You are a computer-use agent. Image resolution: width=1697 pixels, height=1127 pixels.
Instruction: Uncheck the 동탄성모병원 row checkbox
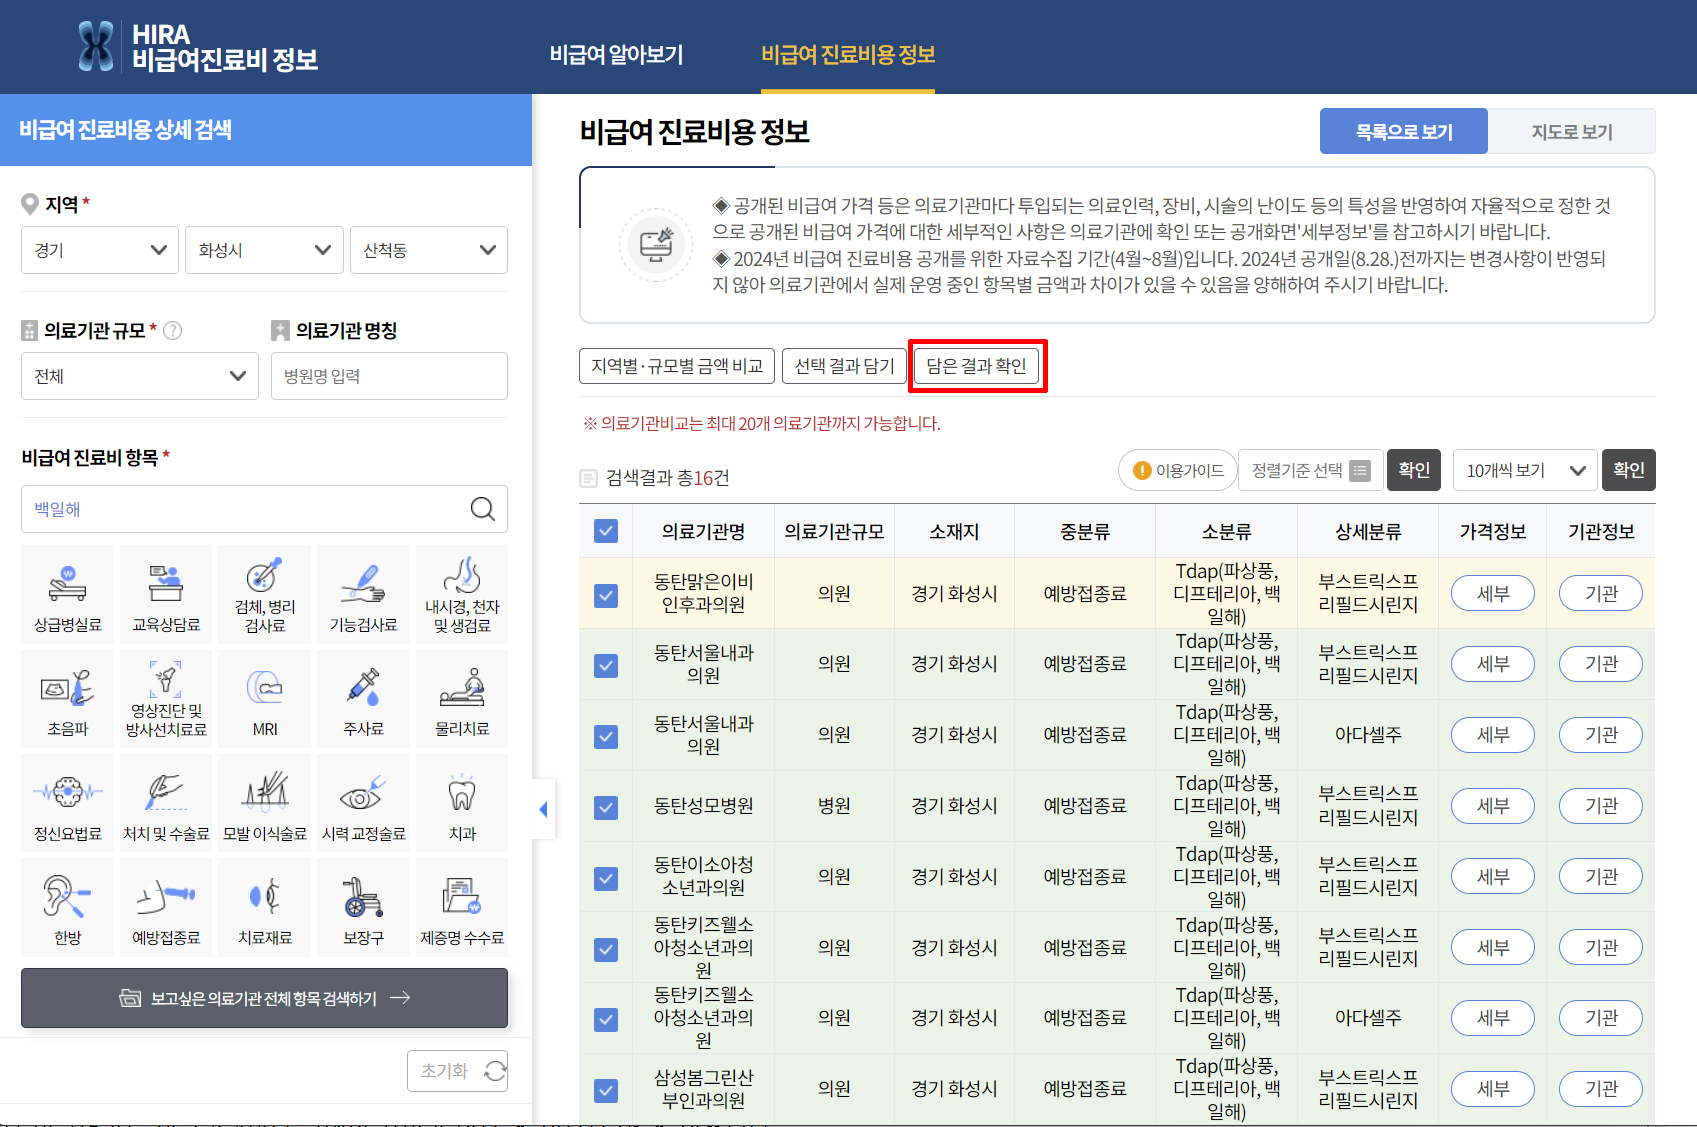click(x=605, y=805)
